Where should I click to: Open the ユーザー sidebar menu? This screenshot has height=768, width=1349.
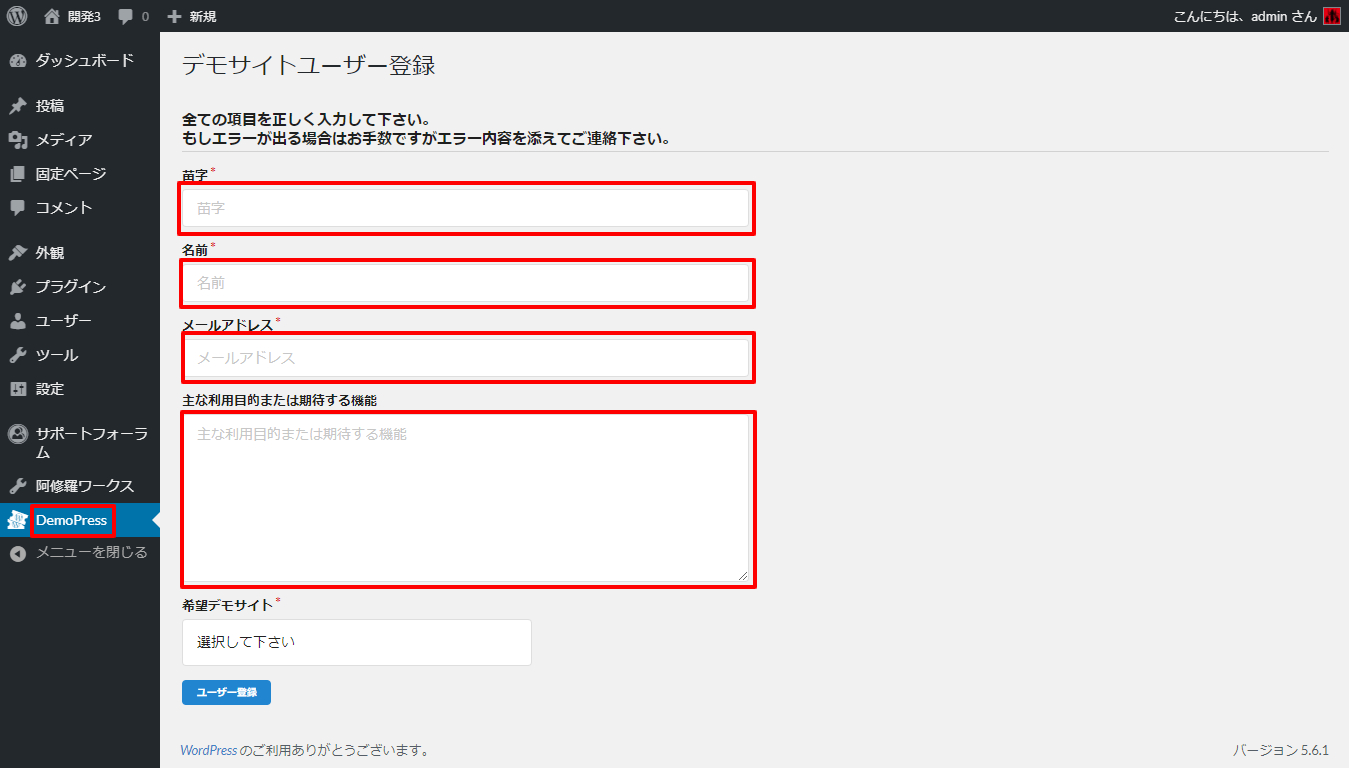(80, 321)
